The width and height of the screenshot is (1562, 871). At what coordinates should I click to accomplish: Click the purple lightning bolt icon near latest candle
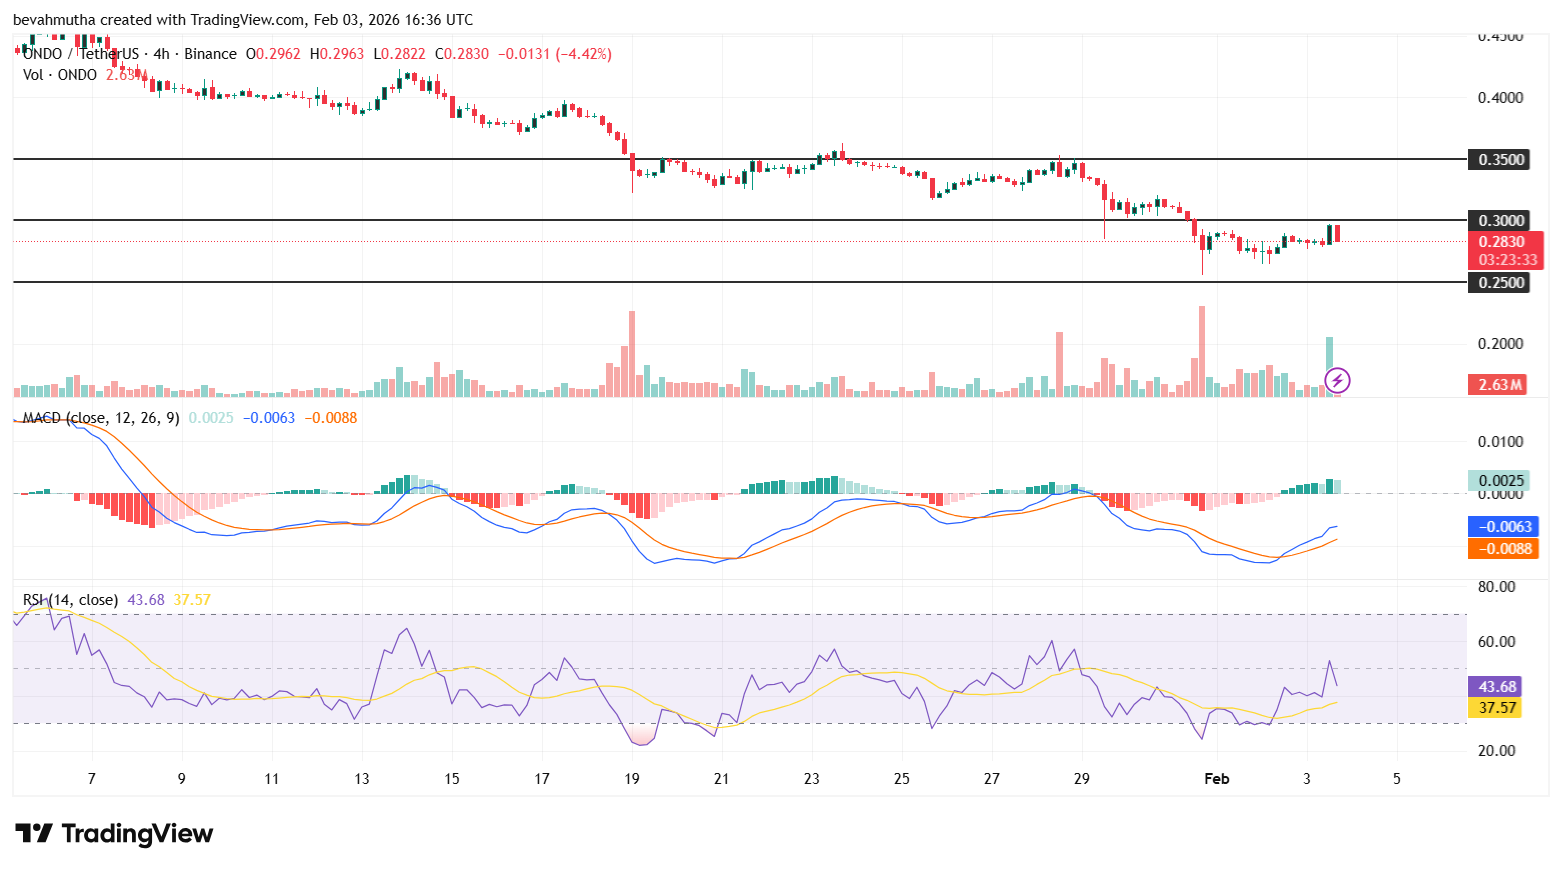click(1336, 380)
